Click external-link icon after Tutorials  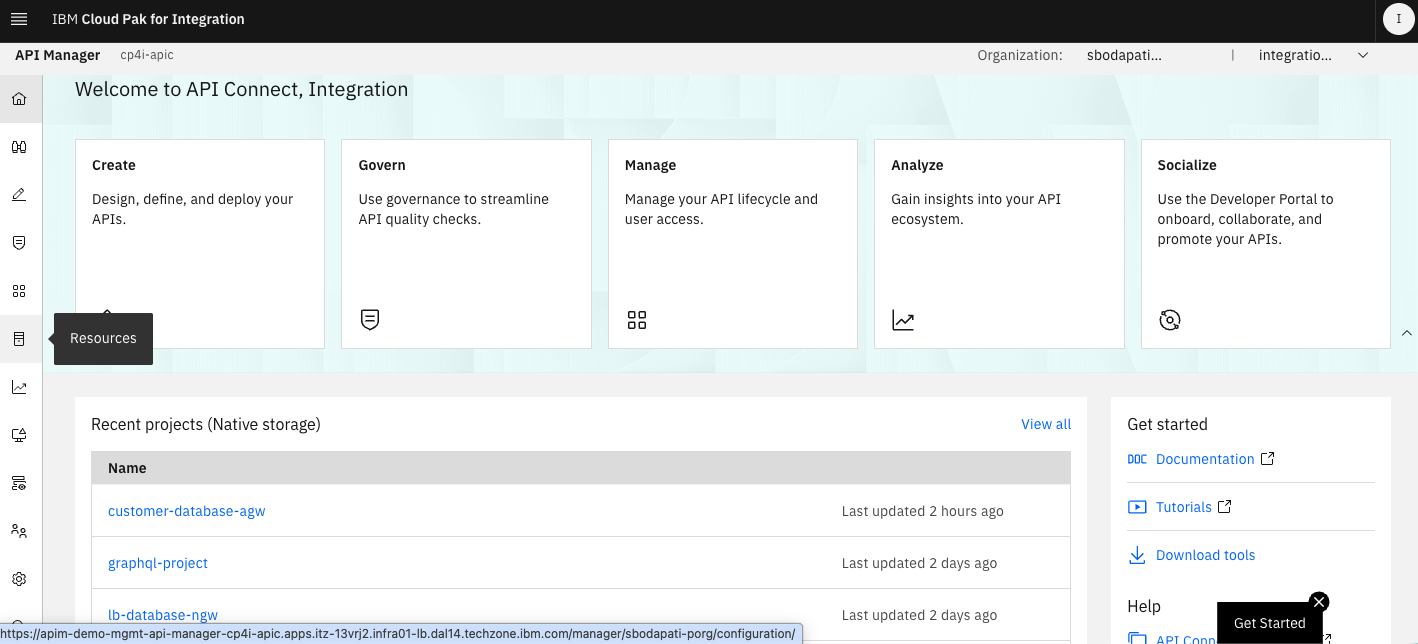coord(1224,507)
